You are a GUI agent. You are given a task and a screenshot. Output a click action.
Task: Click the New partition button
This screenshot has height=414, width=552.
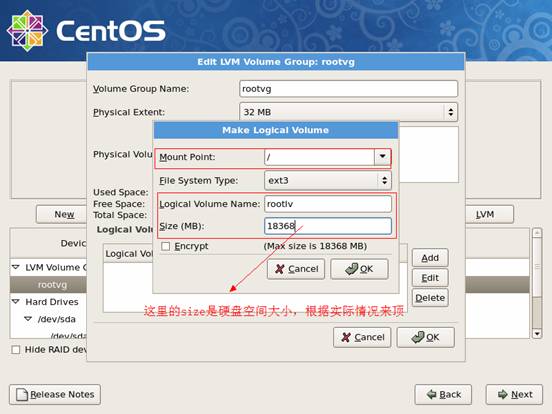click(x=62, y=214)
